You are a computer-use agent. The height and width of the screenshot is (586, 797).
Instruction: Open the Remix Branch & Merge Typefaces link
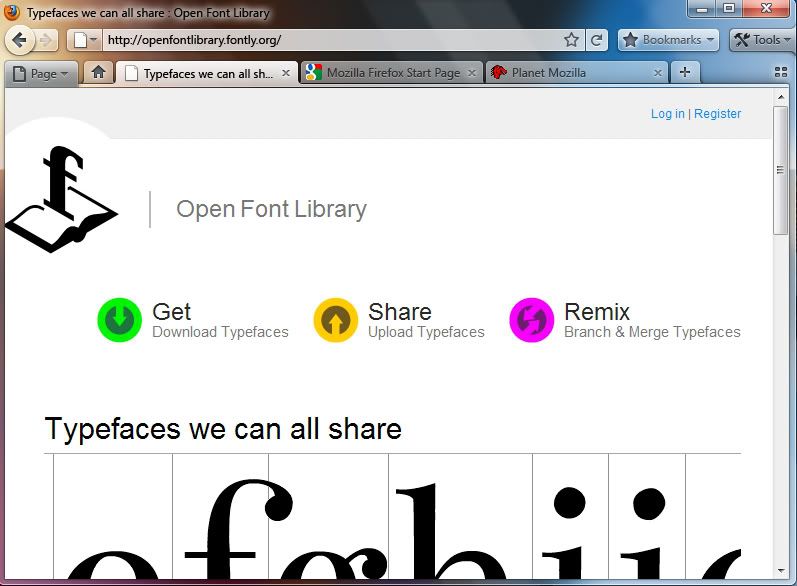coord(652,320)
